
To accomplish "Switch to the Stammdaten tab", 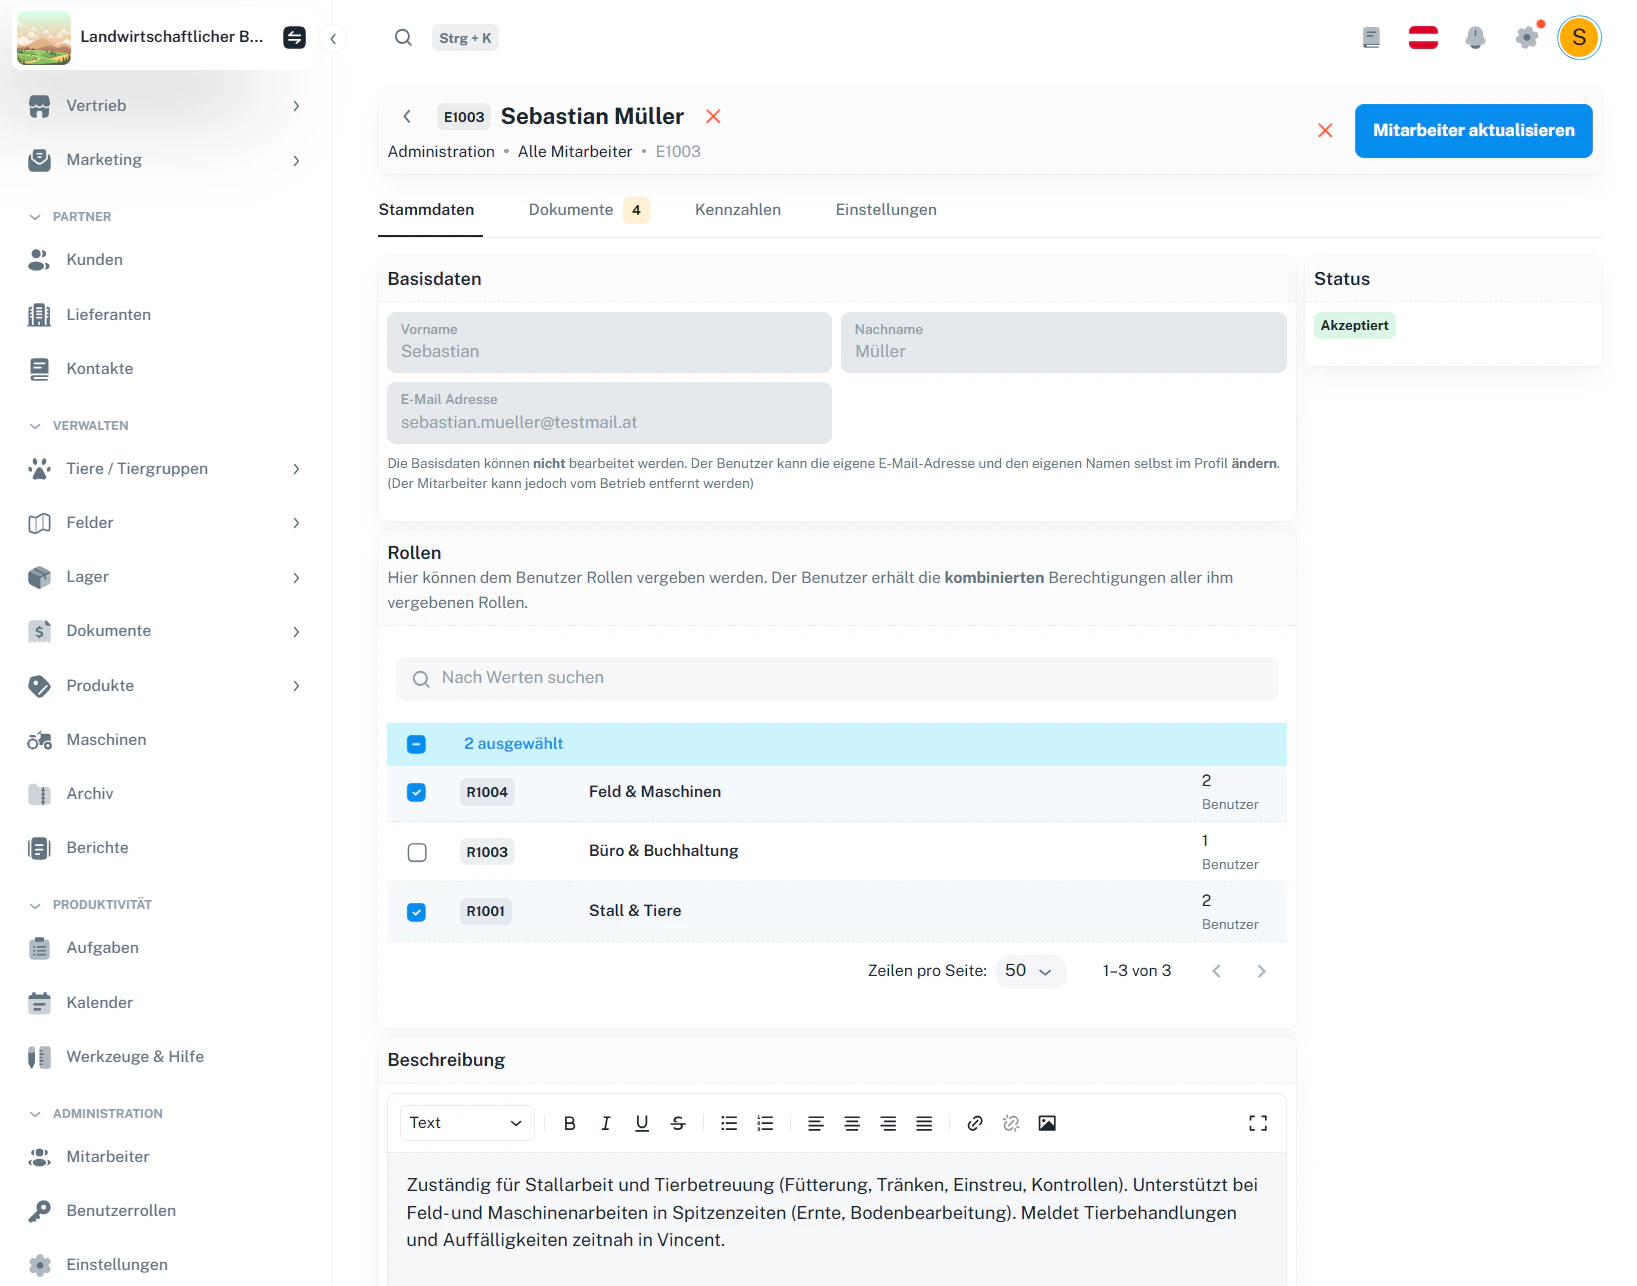I will point(427,210).
